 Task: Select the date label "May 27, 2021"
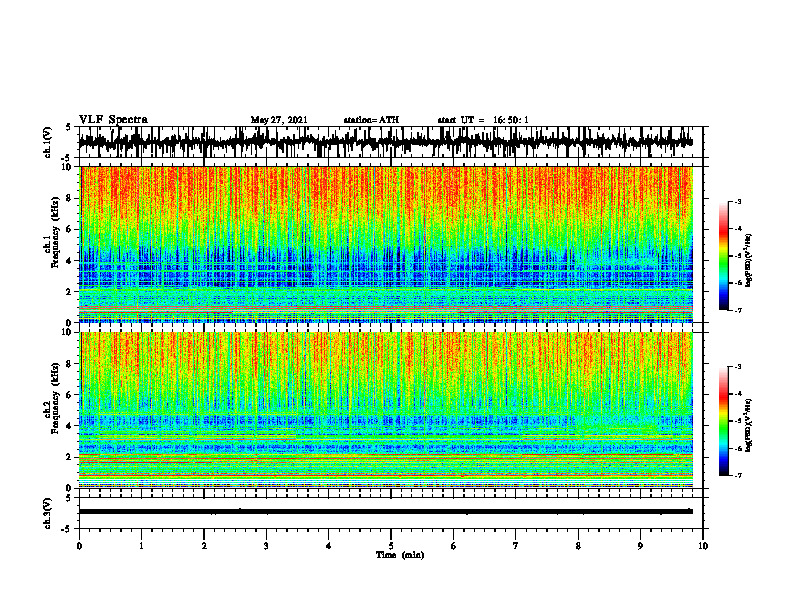coord(279,120)
